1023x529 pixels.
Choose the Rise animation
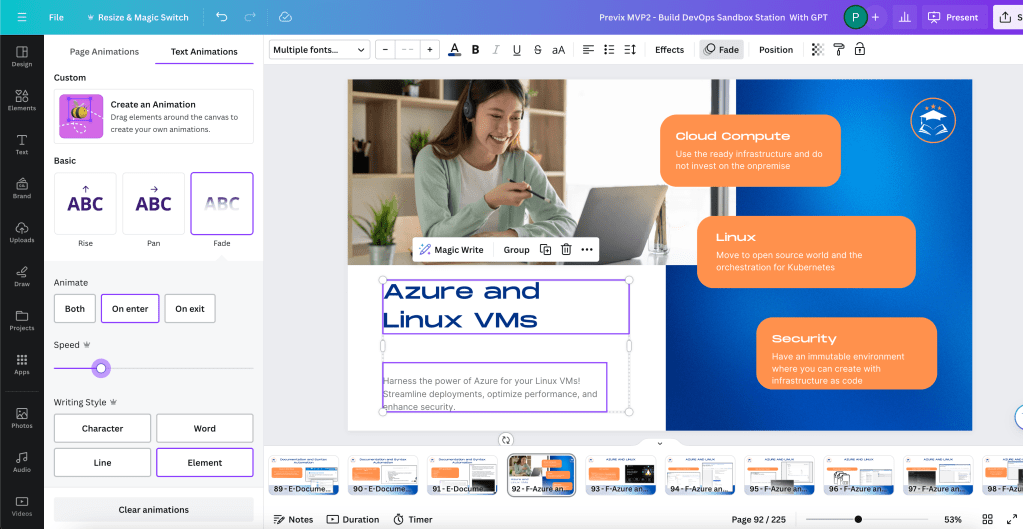tap(85, 204)
